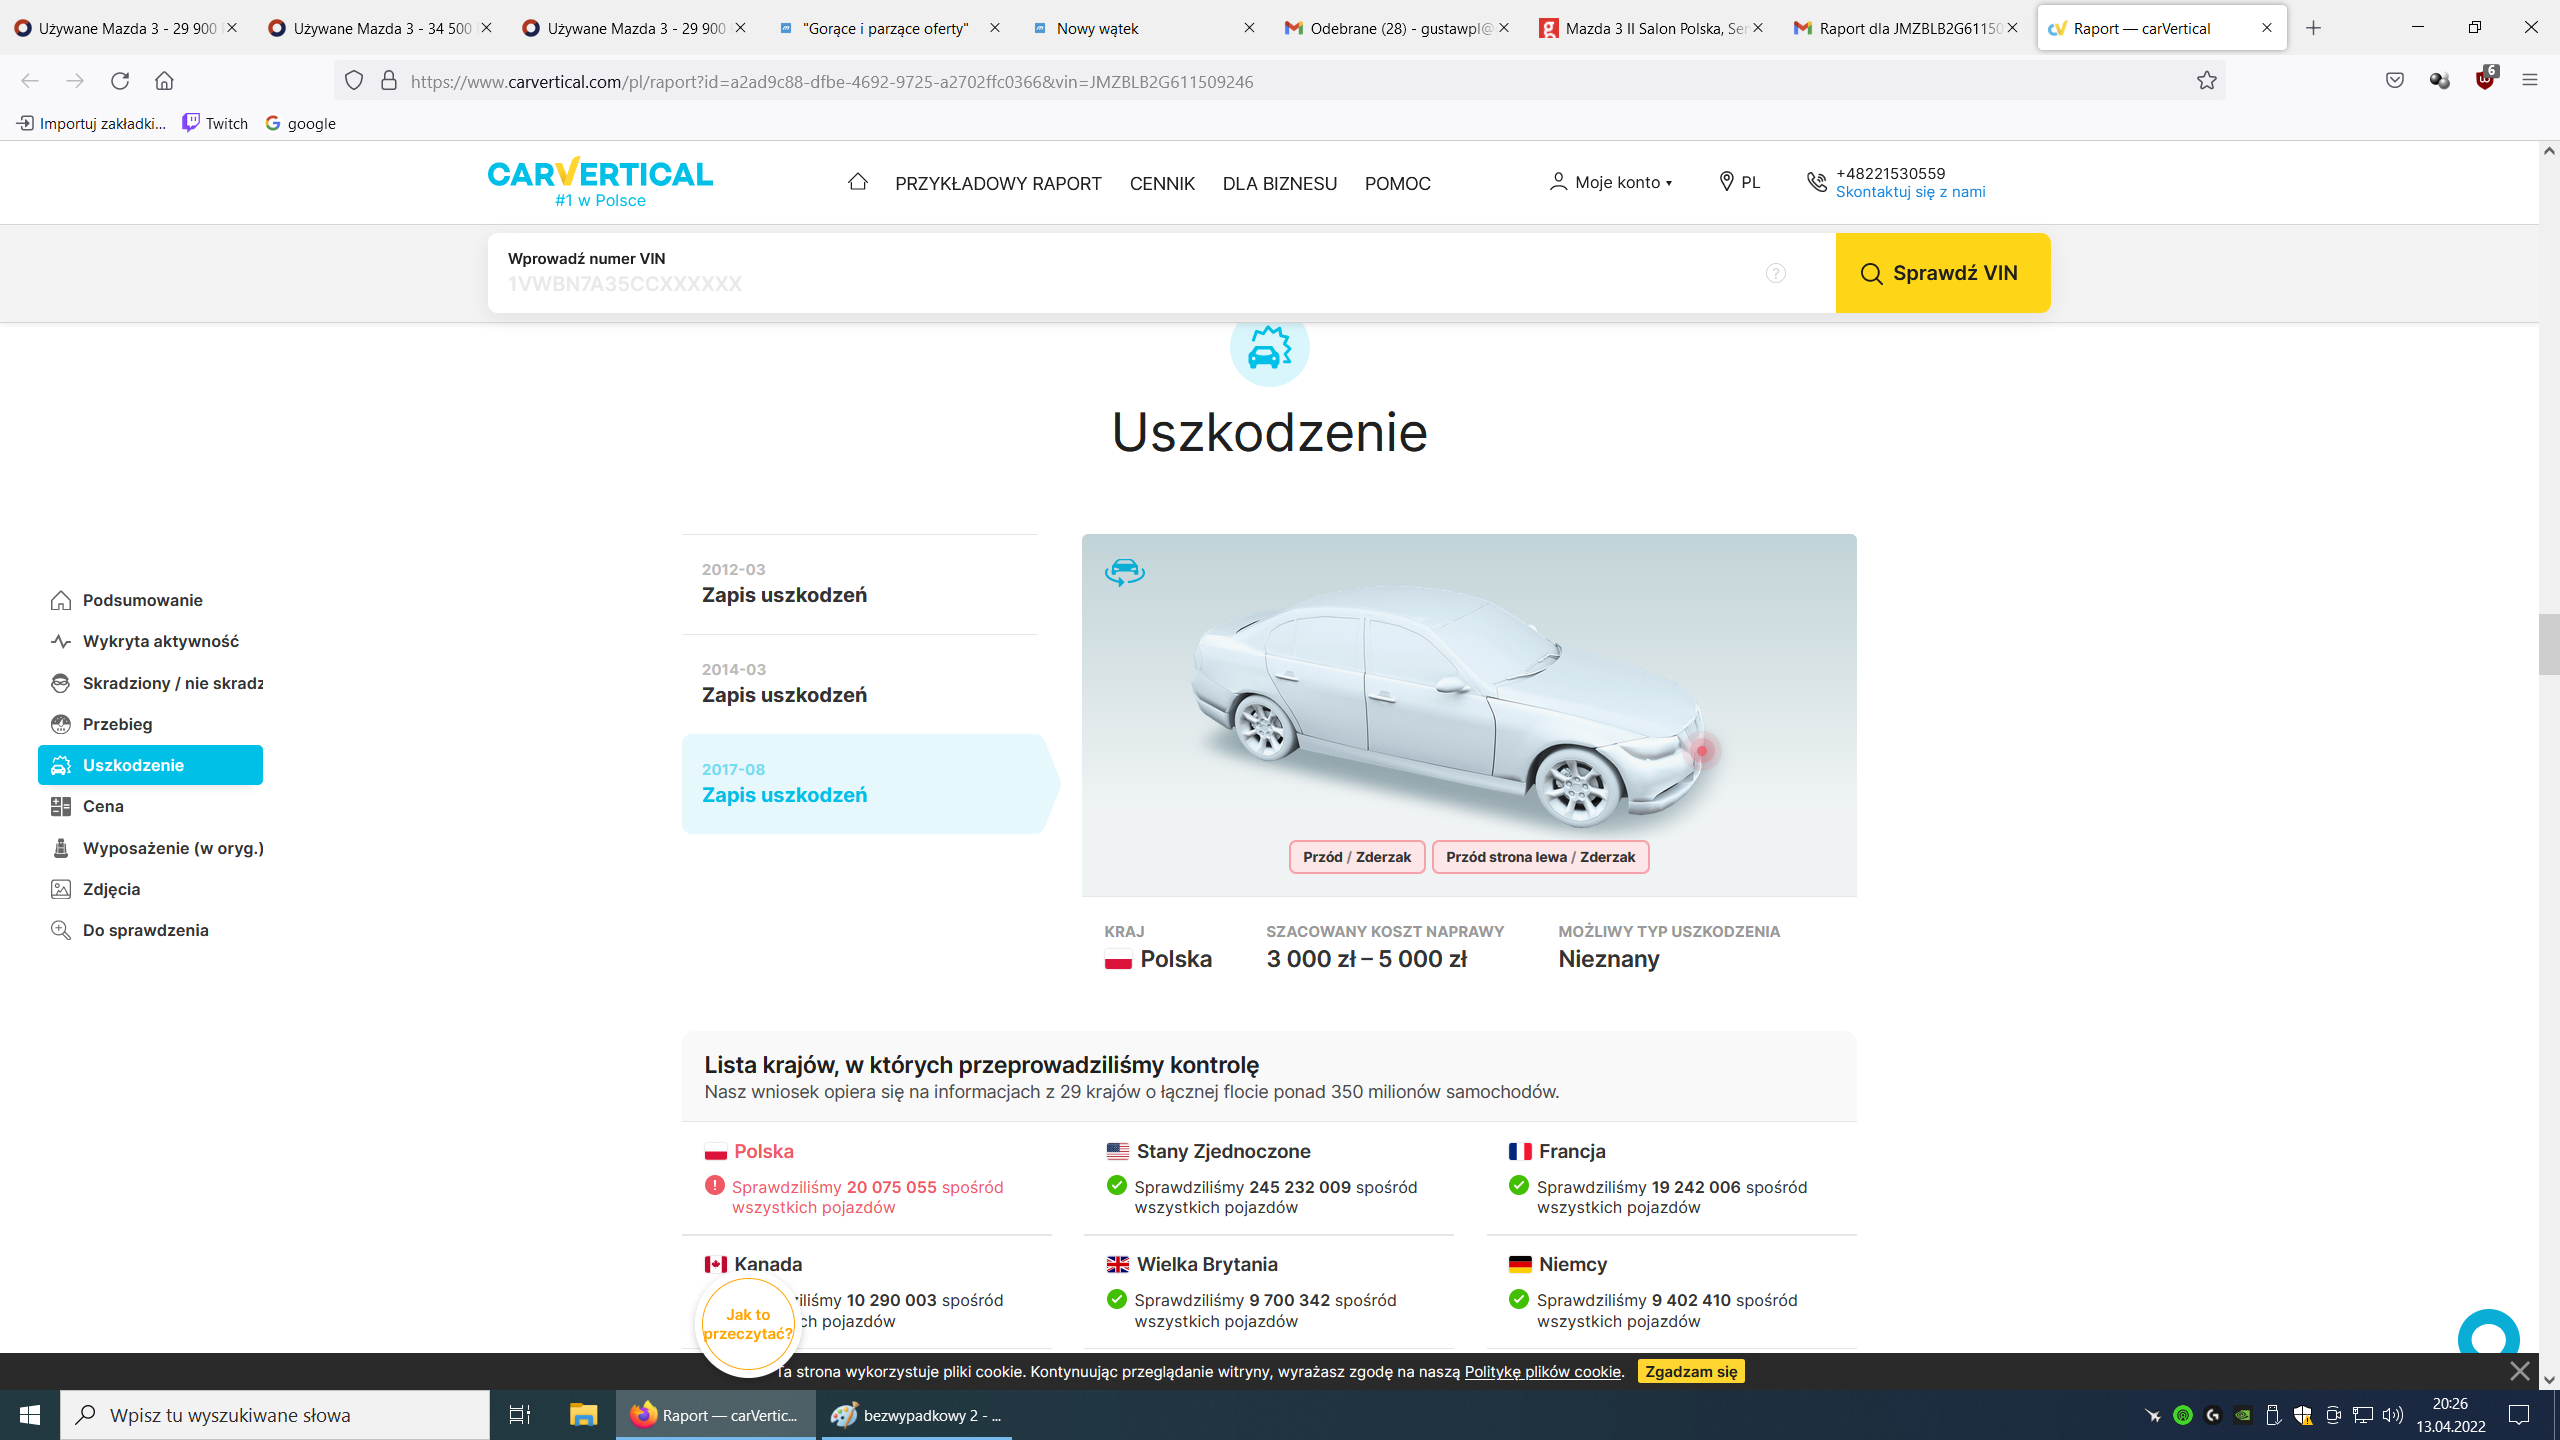The width and height of the screenshot is (2560, 1440).
Task: Open CENNIK in the top menu
Action: 1162,184
